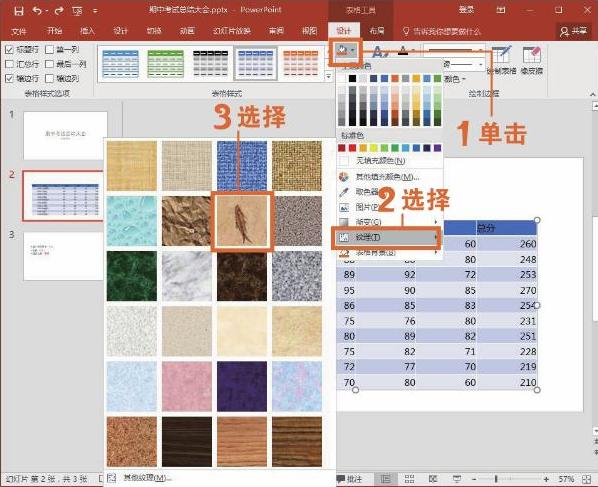Switch to the Animations (动画) tab
Screen dimensions: 598x487
(x=187, y=31)
